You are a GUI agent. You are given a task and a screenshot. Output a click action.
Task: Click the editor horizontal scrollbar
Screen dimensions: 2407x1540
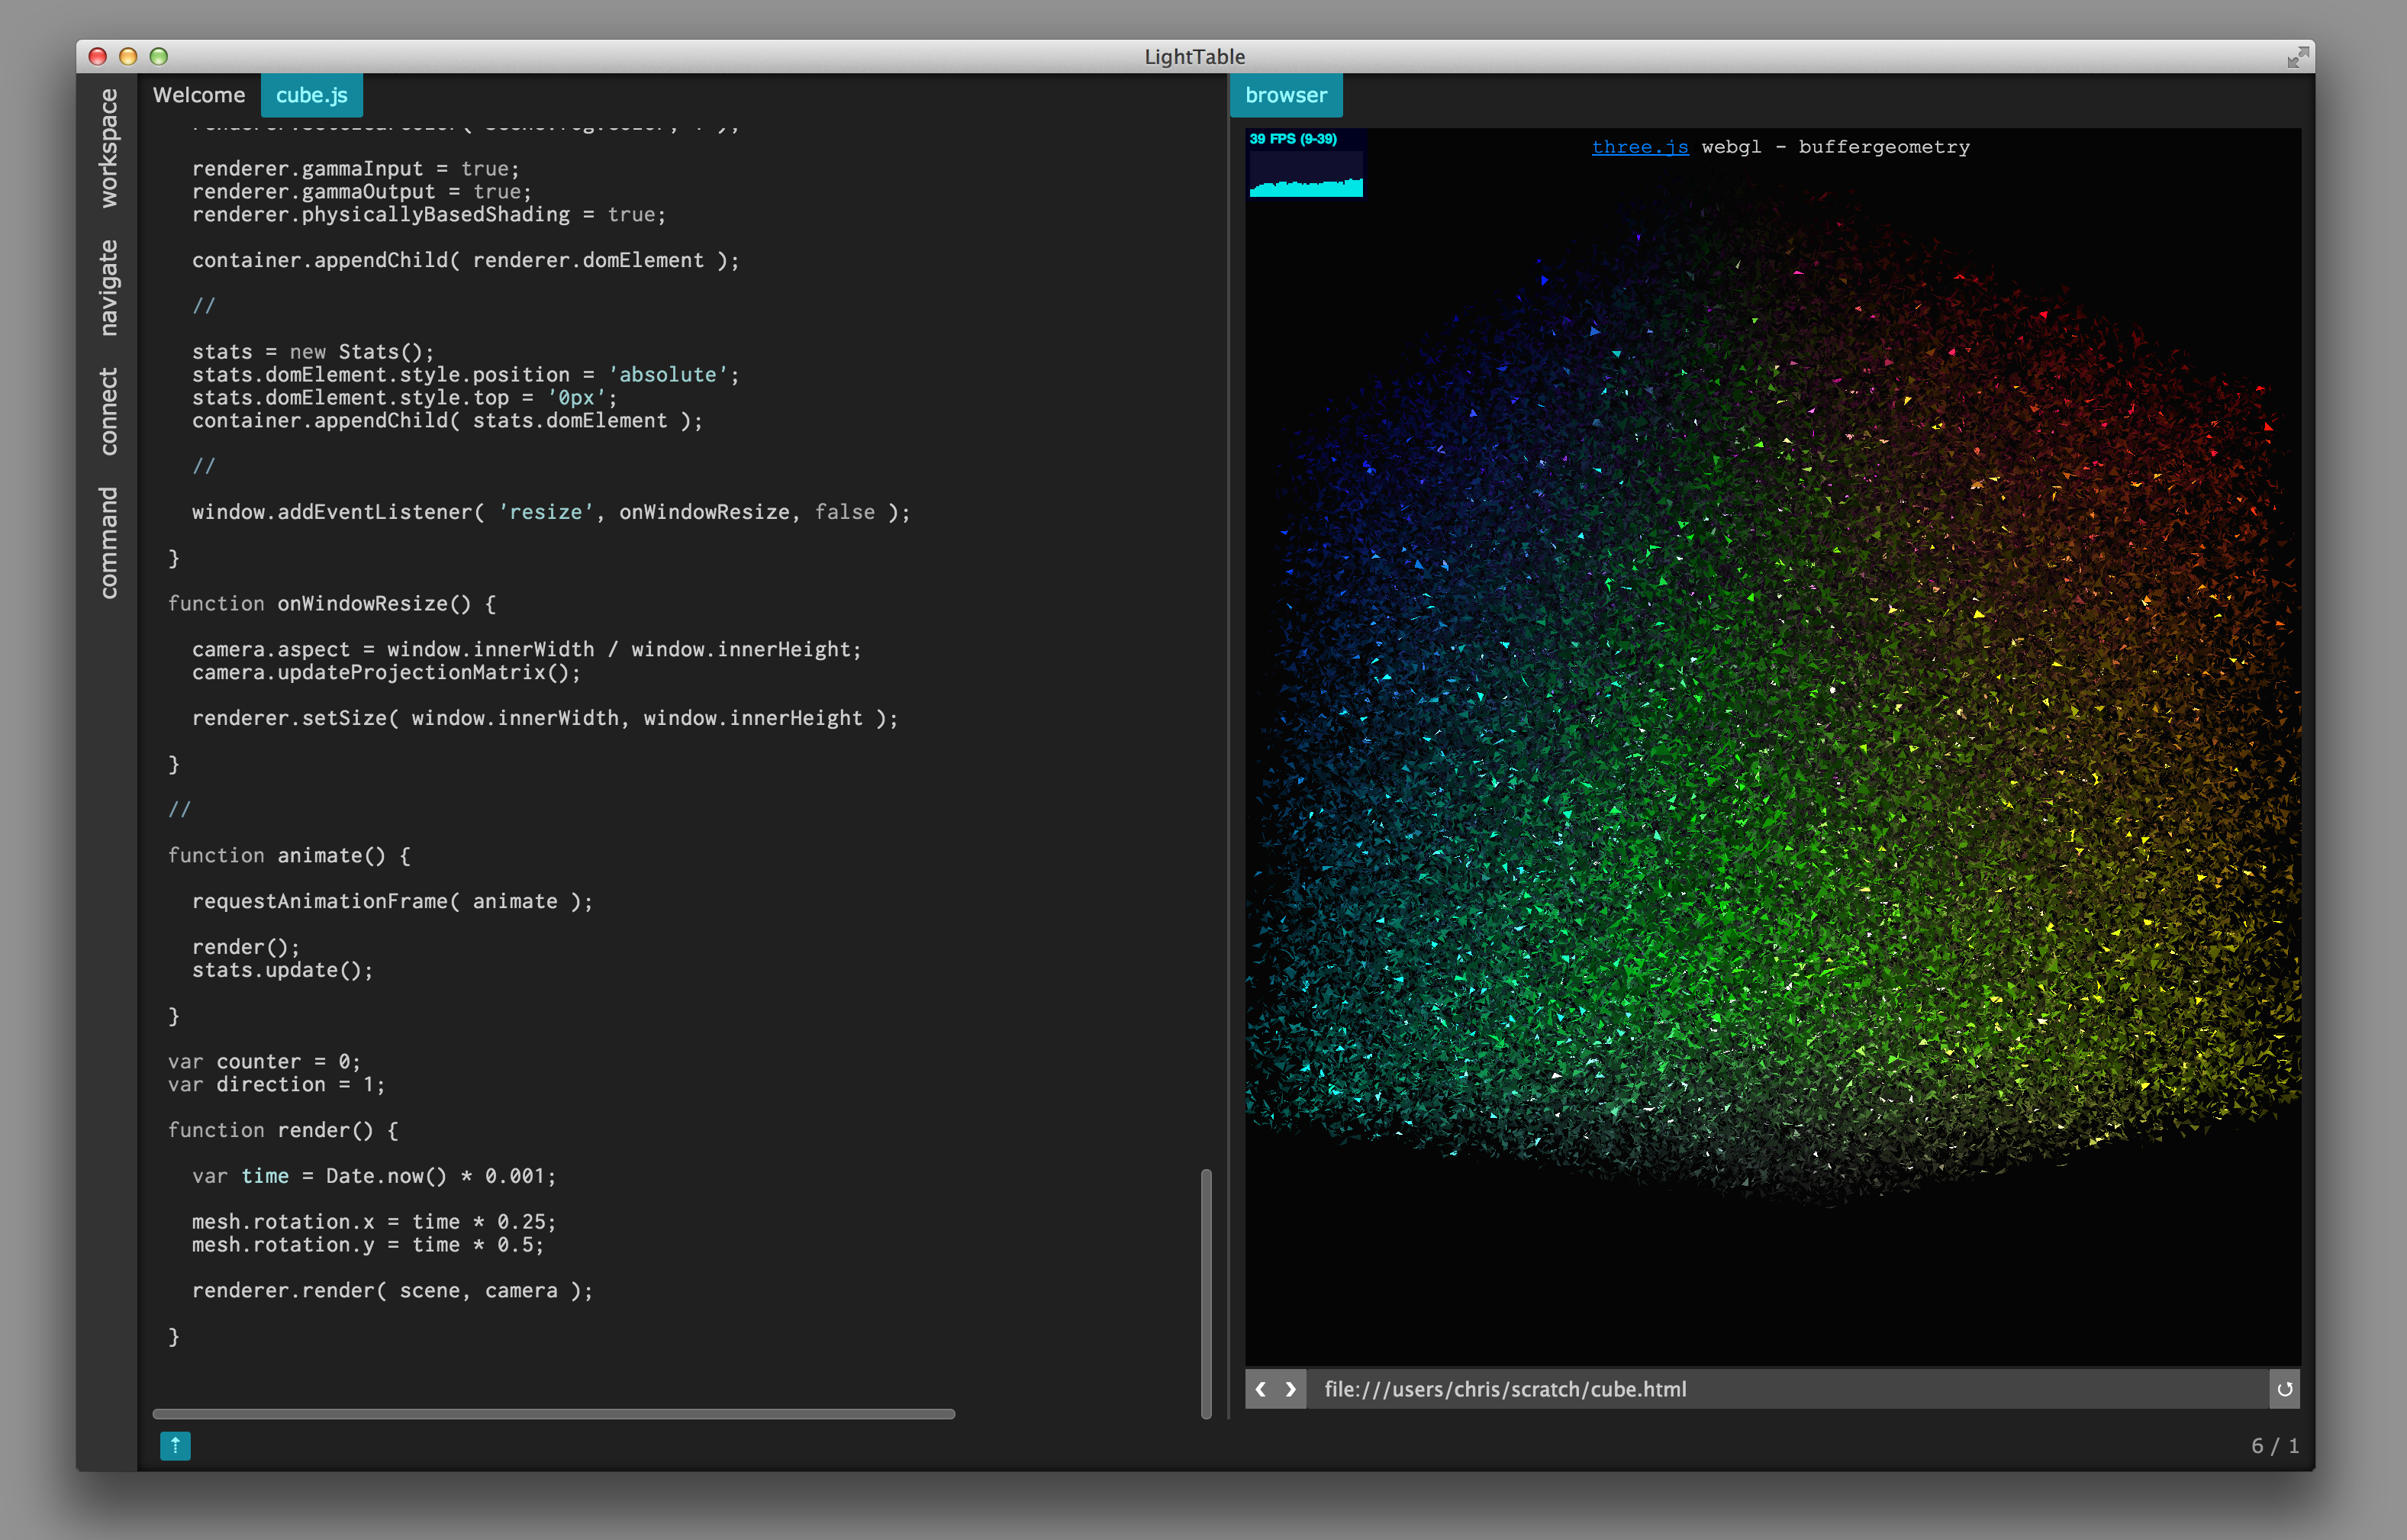click(x=554, y=1414)
